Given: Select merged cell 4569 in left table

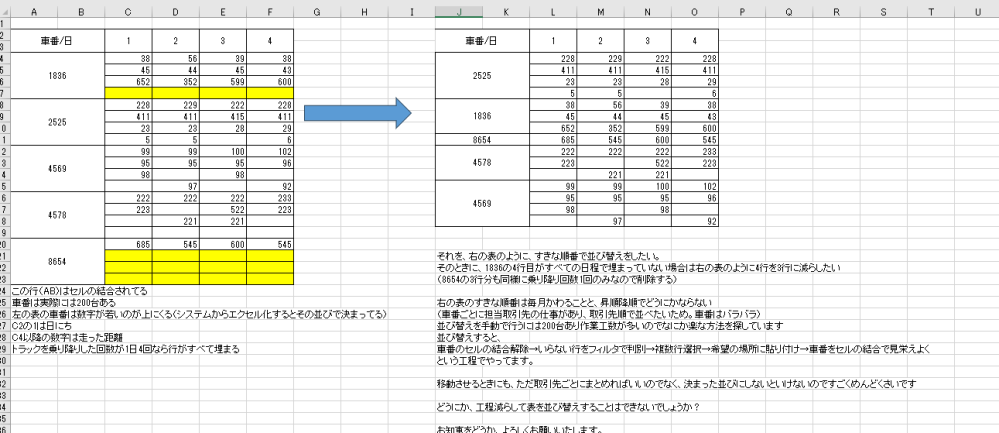Looking at the screenshot, I should 56,167.
